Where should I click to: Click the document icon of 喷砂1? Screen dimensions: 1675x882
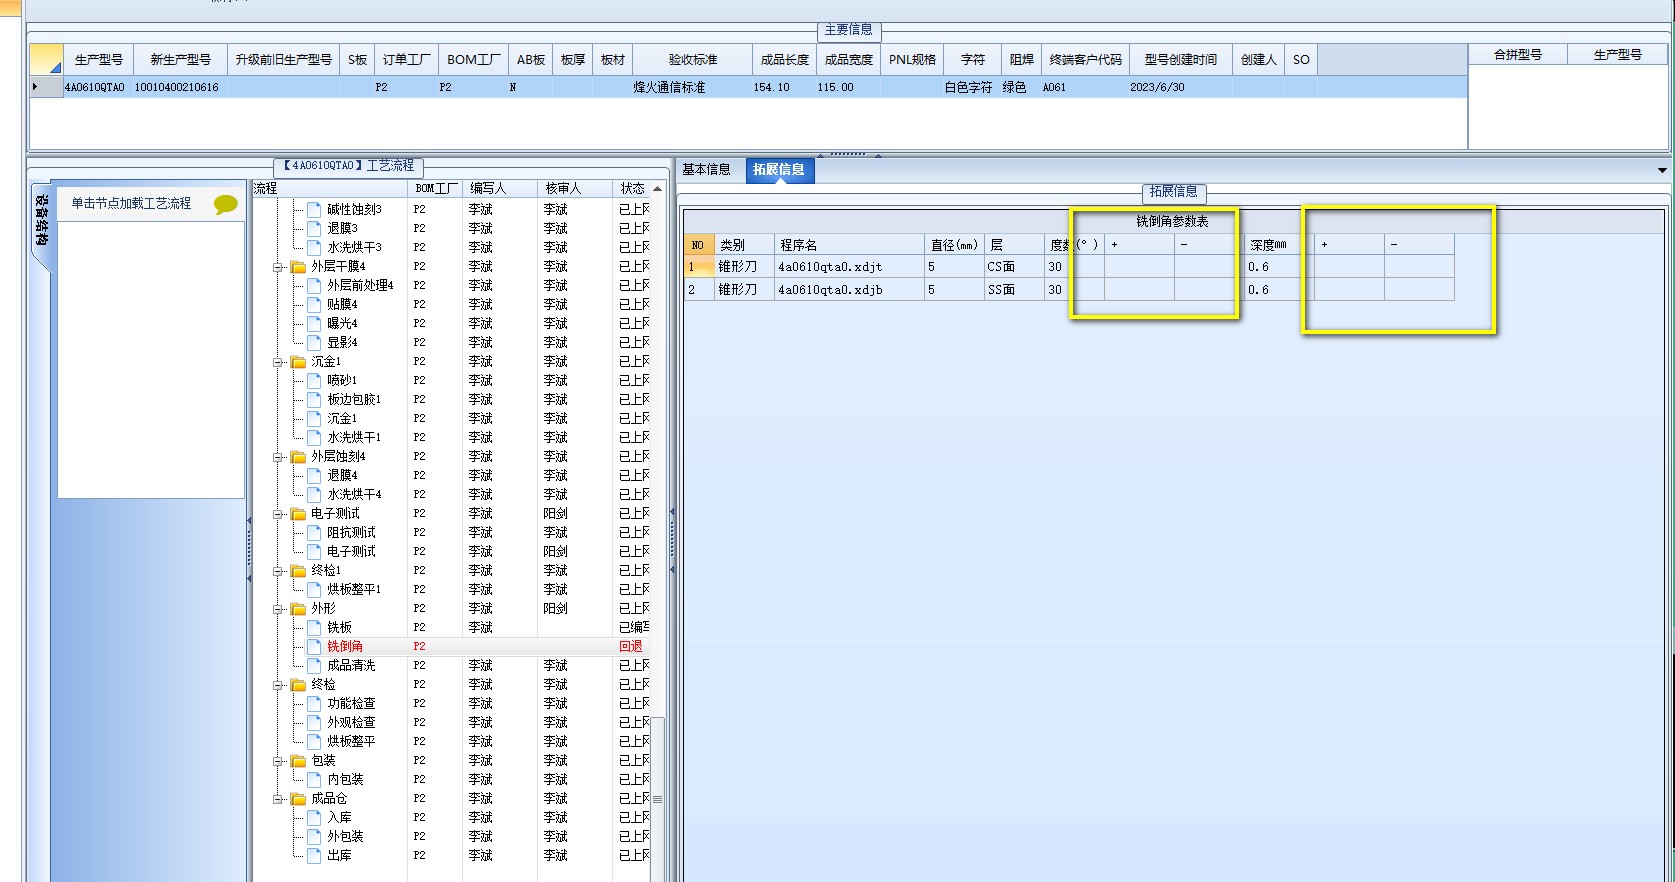[314, 380]
